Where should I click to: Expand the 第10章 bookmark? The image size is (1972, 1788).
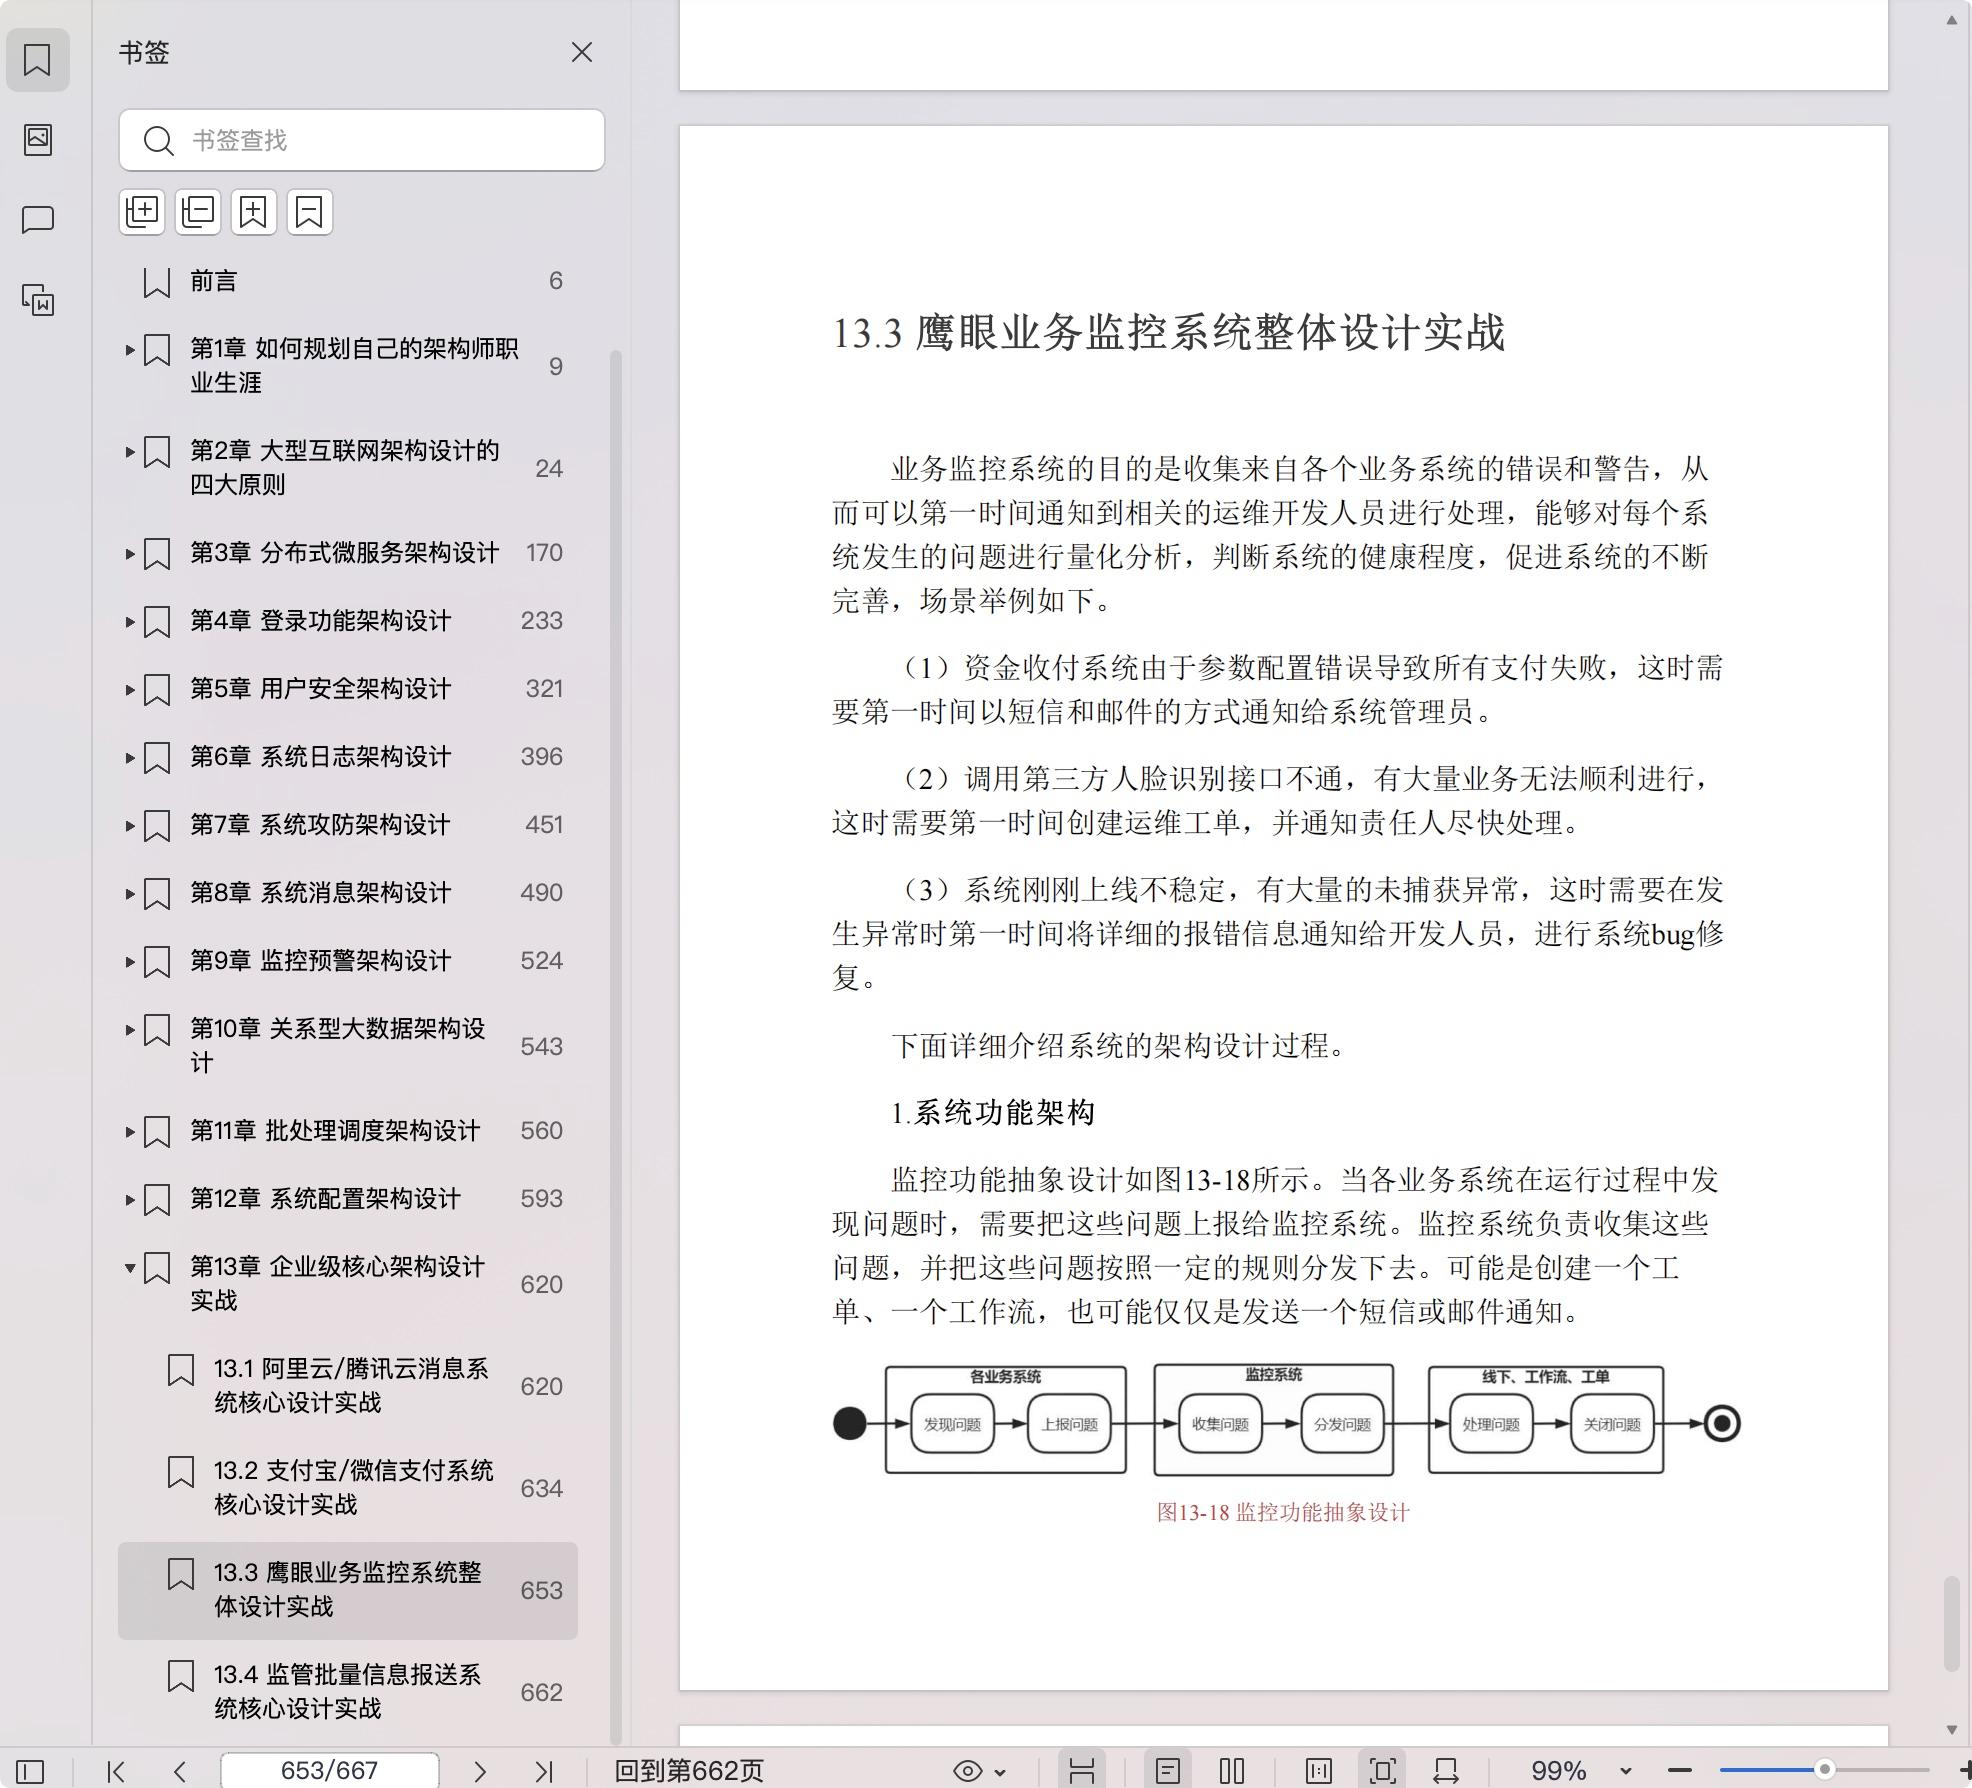(x=130, y=1029)
